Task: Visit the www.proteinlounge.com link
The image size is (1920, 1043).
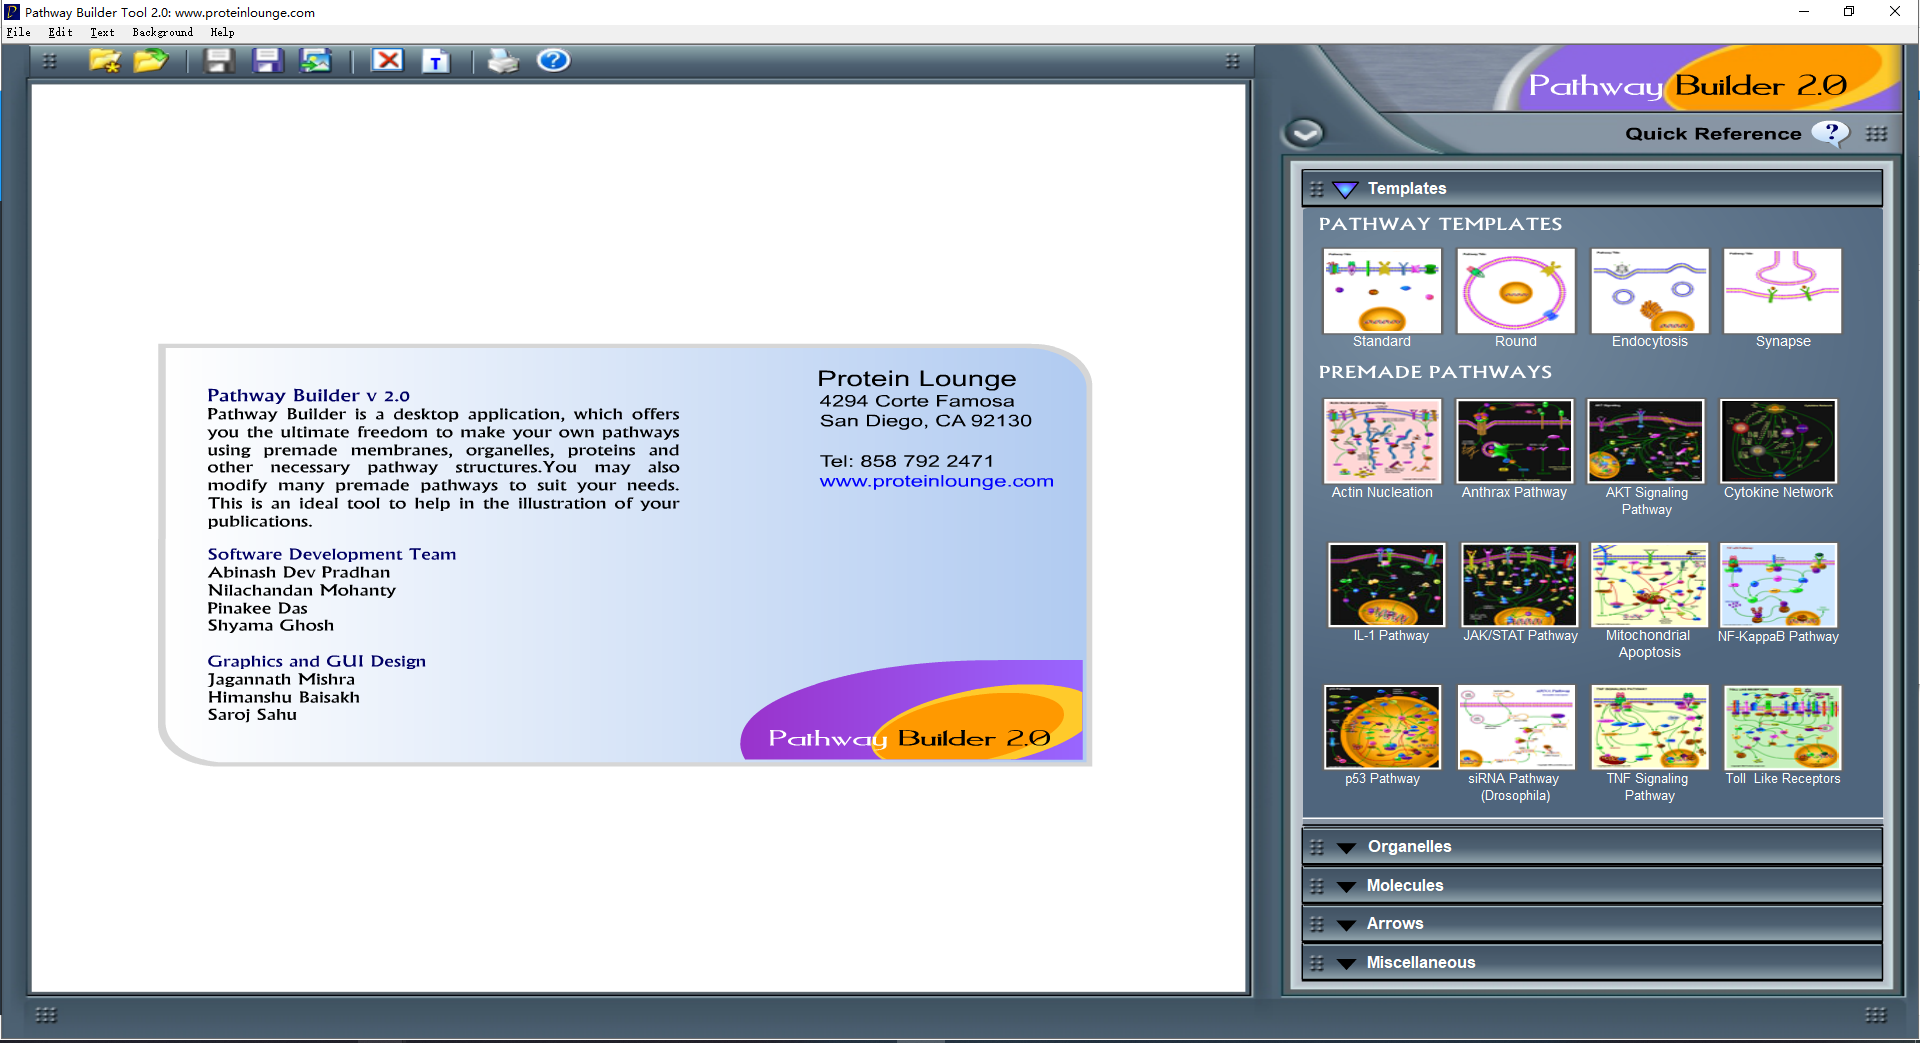Action: 936,481
